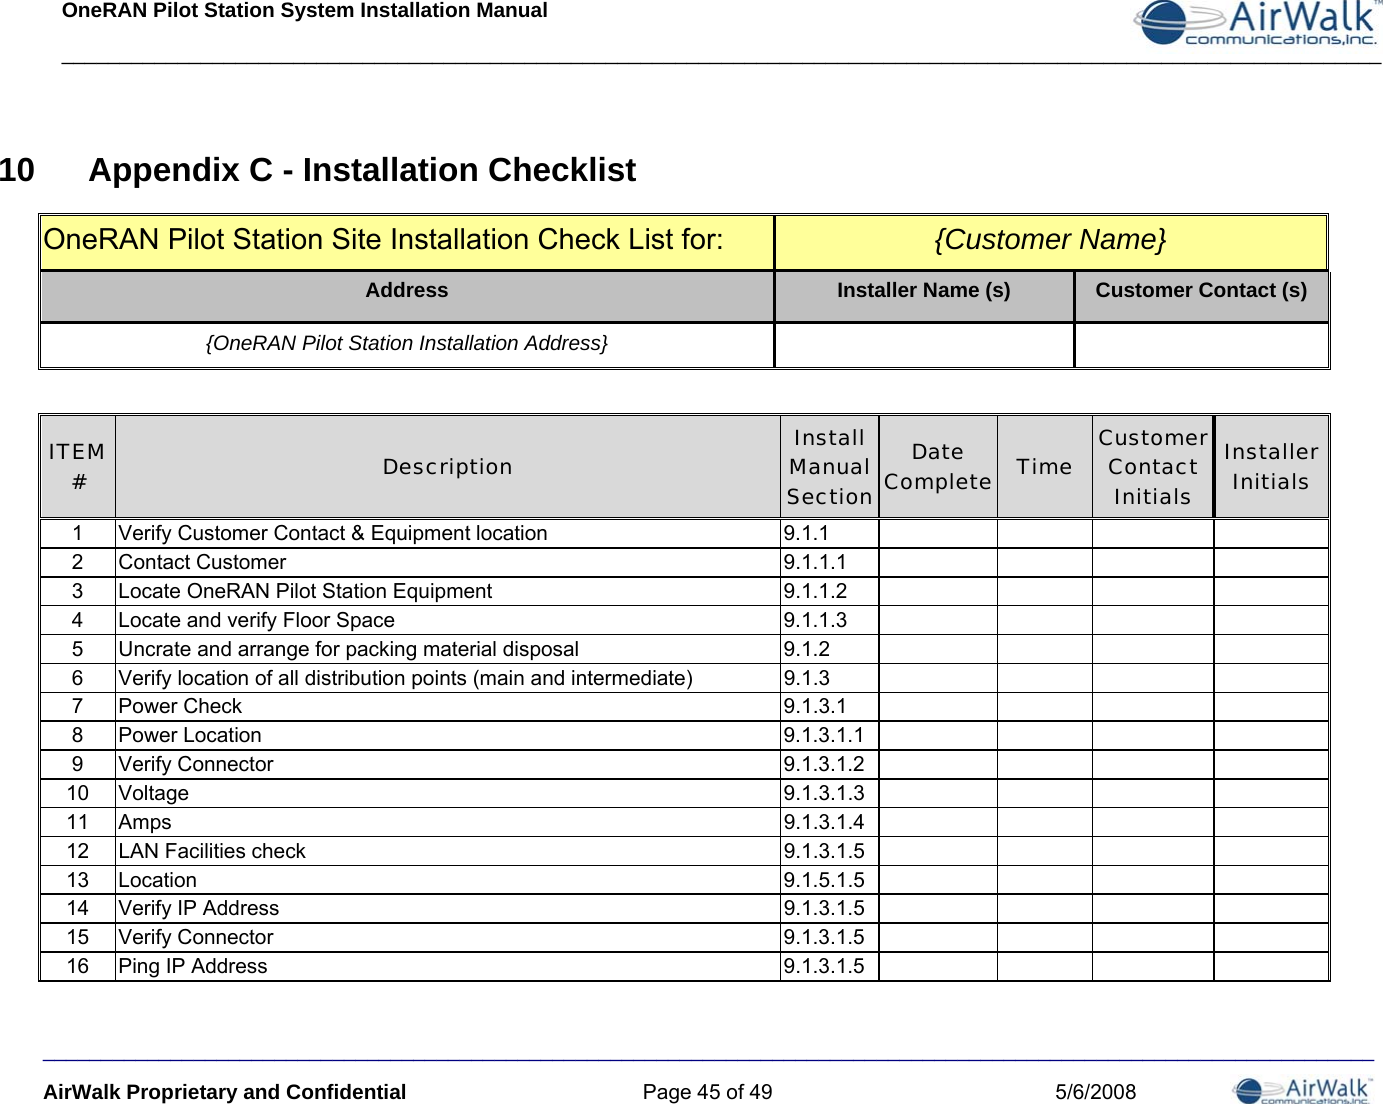The height and width of the screenshot is (1104, 1383).
Task: Click Date Complete cell for 'Ping IP Address'
Action: pos(938,966)
